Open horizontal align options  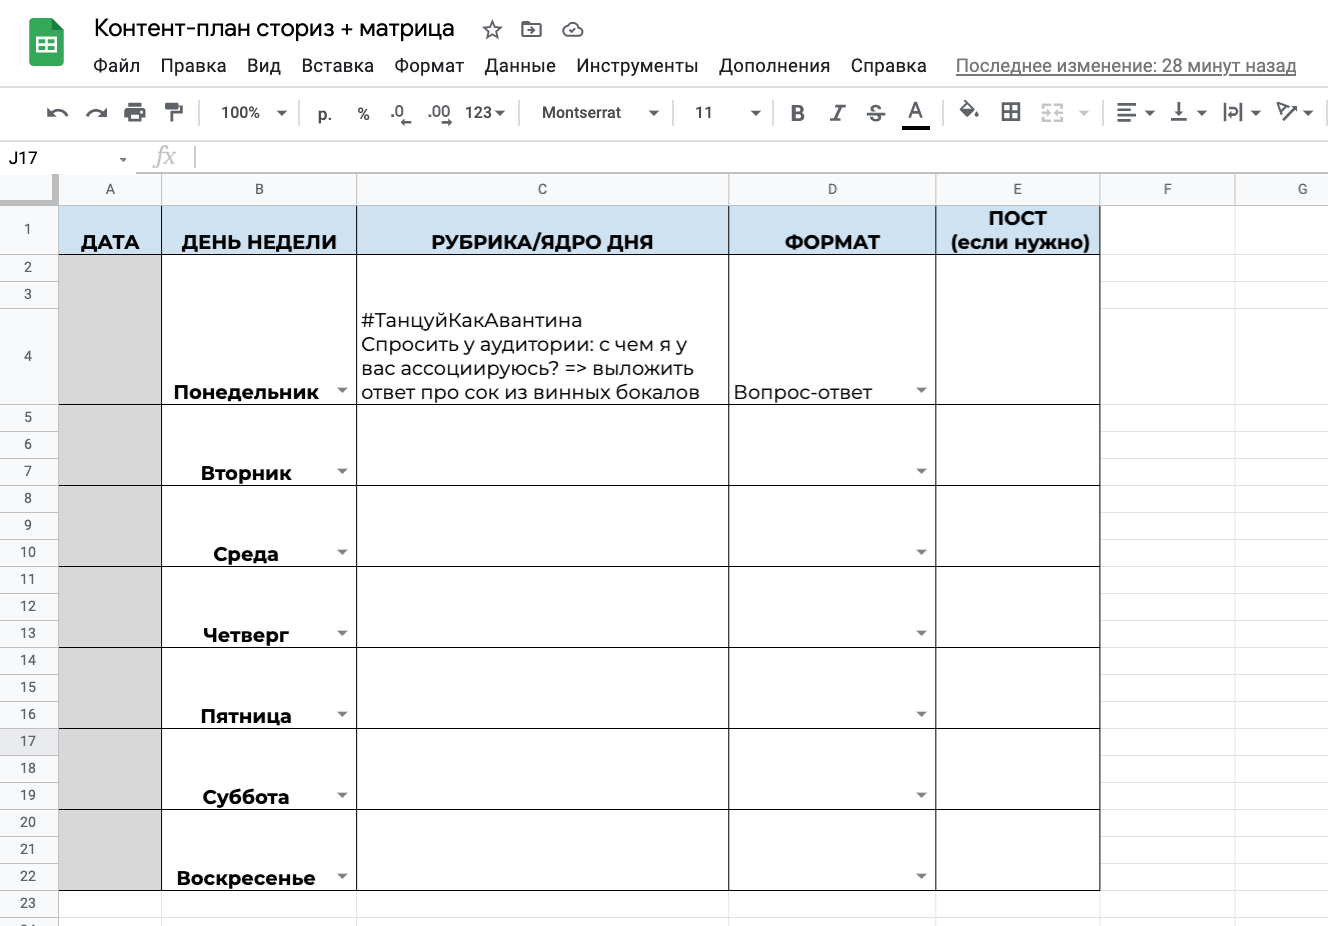coord(1135,113)
